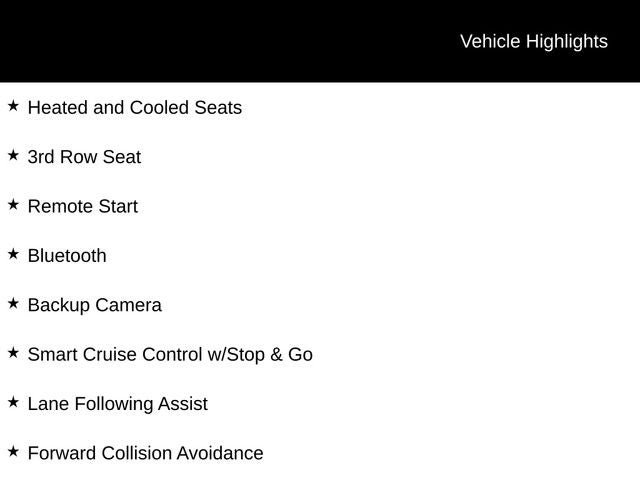640x480 pixels.
Task: Click the black header banner area
Action: click(x=320, y=41)
